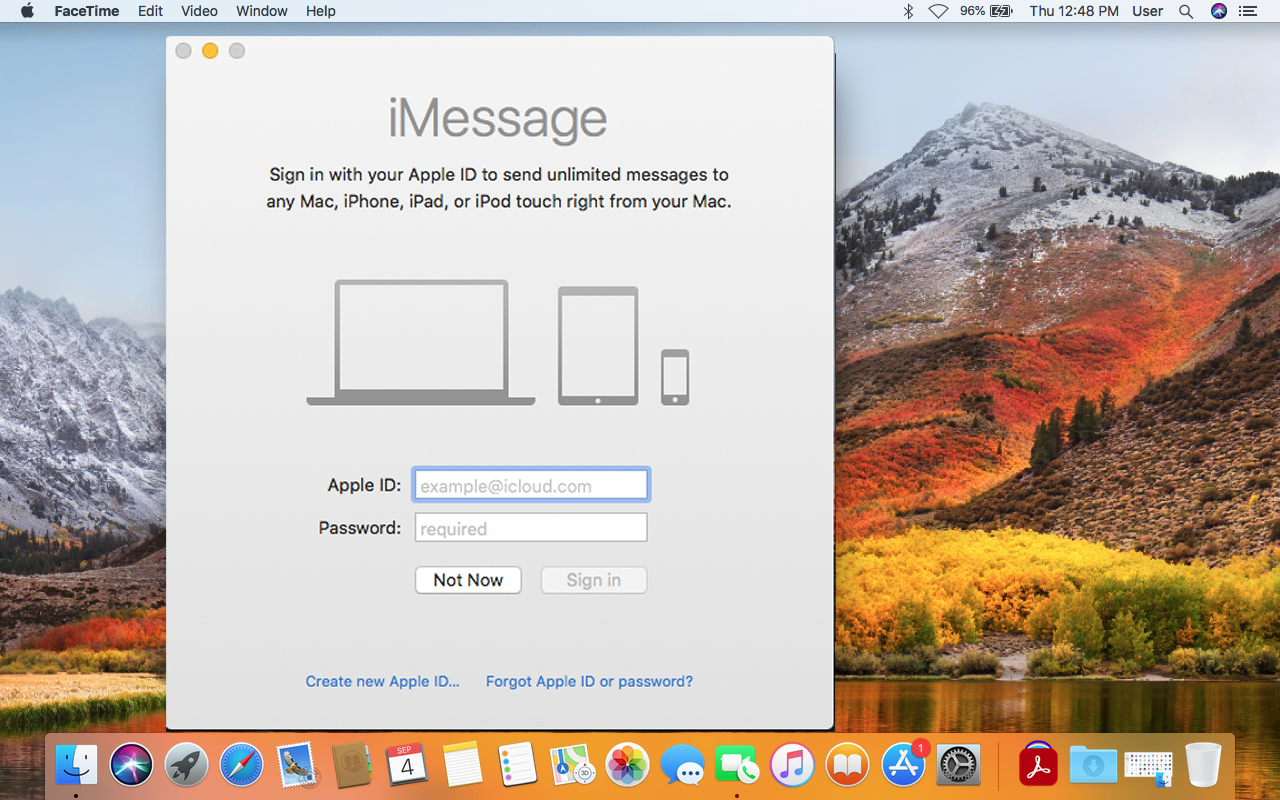Click the Sign in button
Image resolution: width=1280 pixels, height=800 pixels.
594,580
